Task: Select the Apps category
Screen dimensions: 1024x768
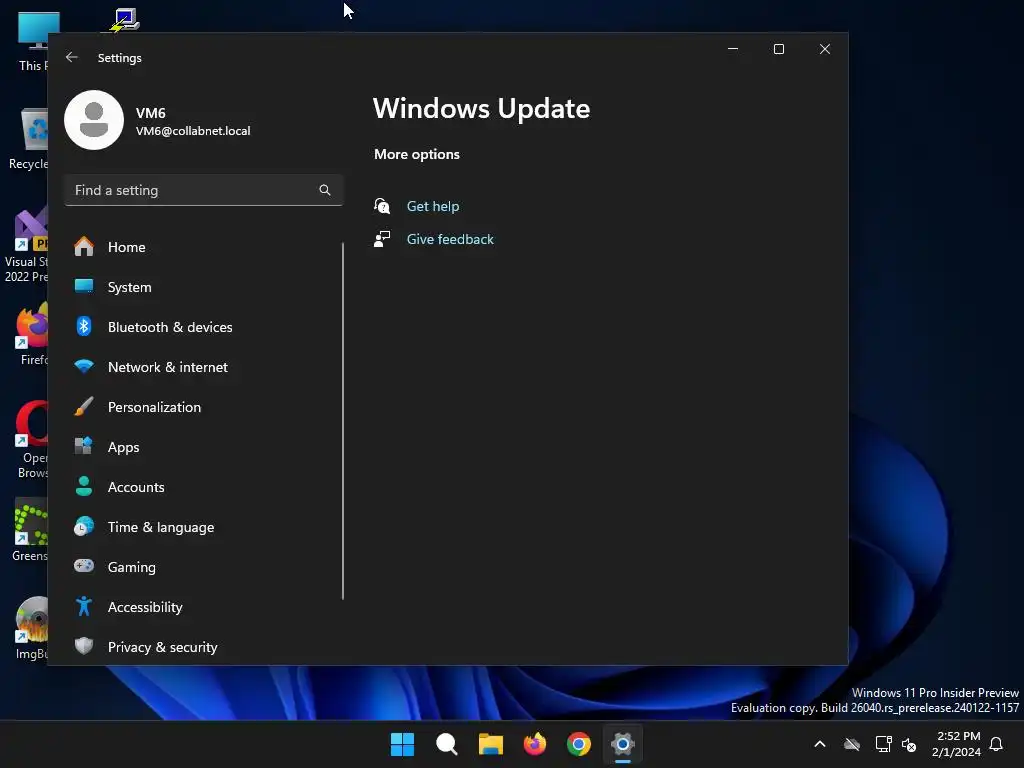Action: tap(204, 447)
